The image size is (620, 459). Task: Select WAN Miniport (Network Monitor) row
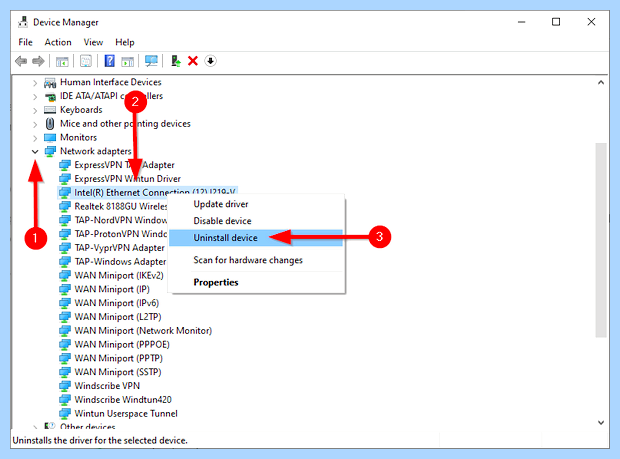pos(136,331)
